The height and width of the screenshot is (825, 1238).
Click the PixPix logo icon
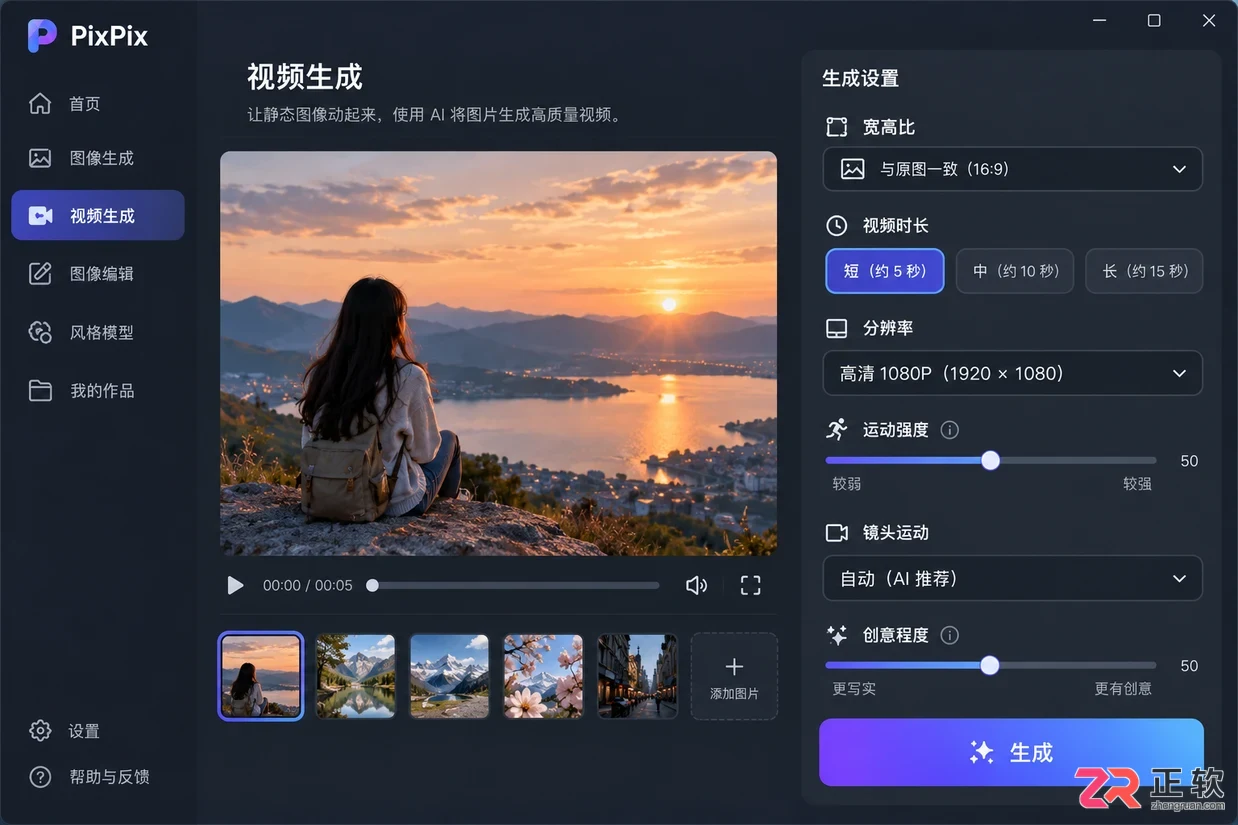(41, 36)
